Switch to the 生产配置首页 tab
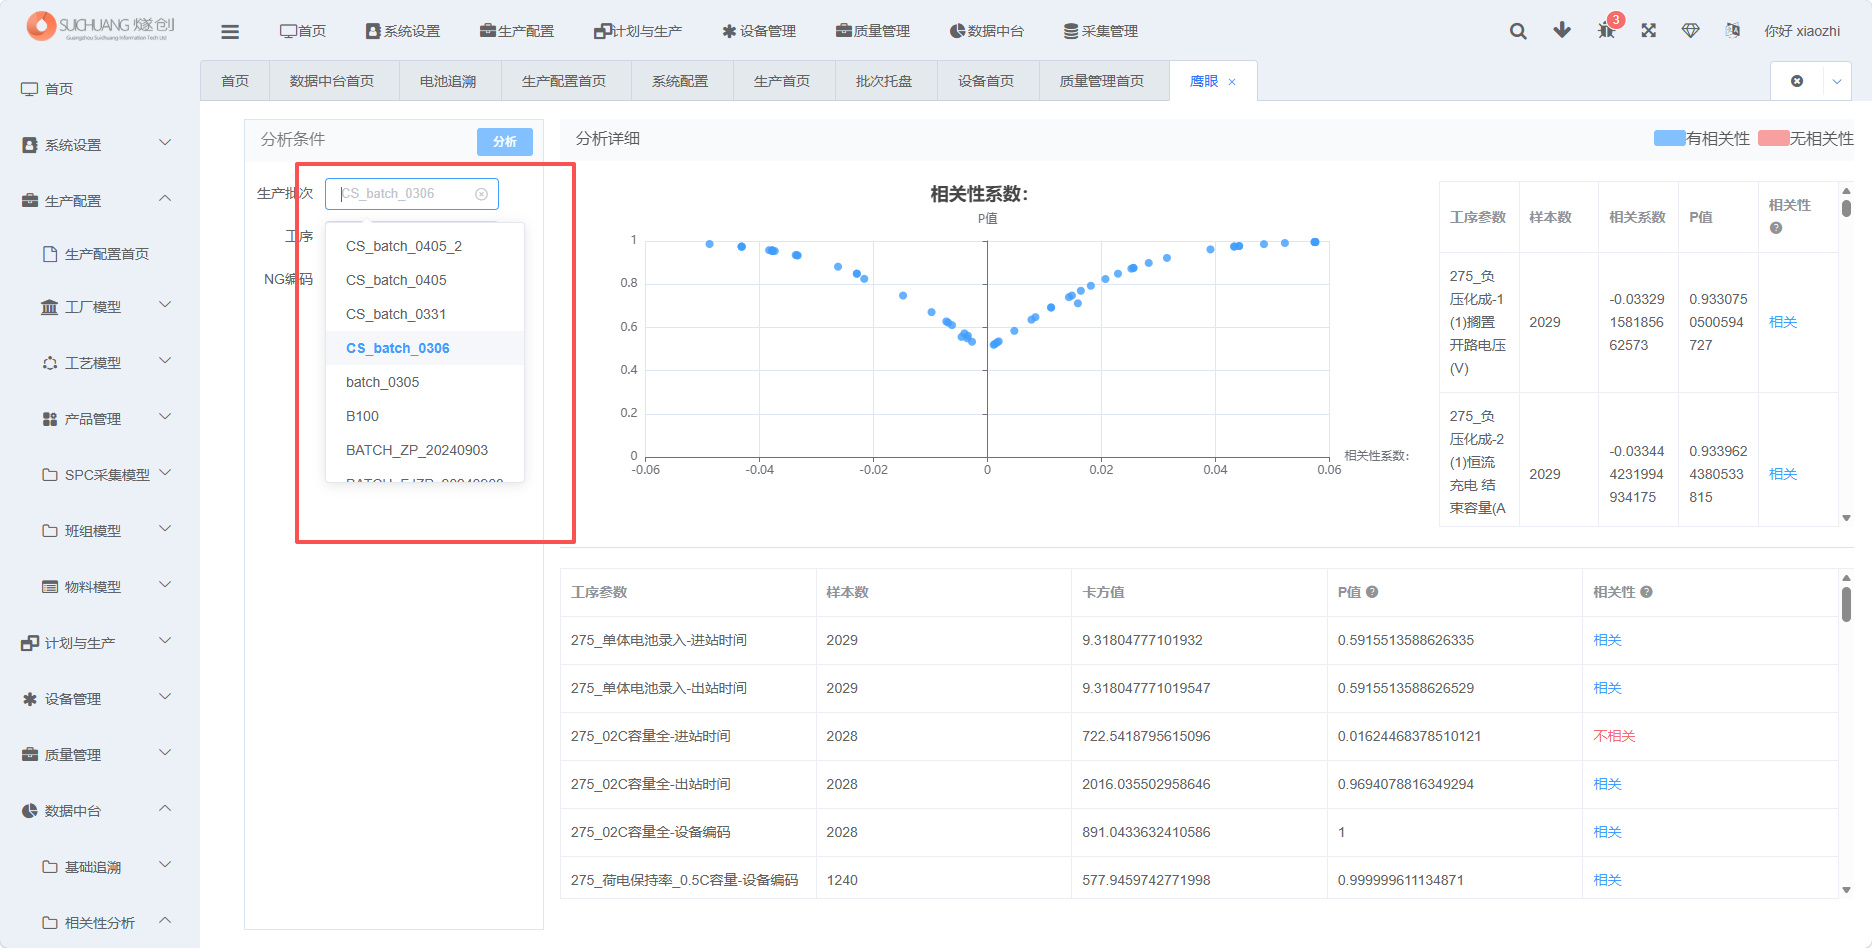This screenshot has height=948, width=1872. pos(564,81)
